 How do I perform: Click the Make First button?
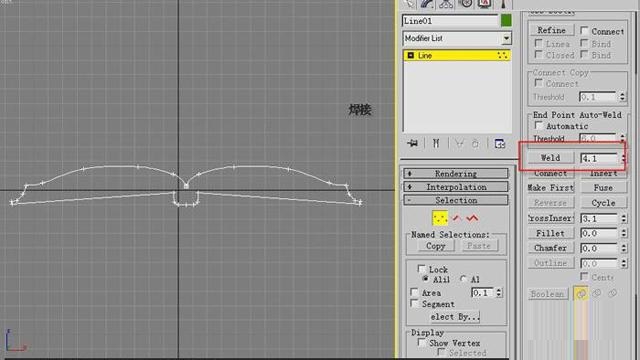551,188
